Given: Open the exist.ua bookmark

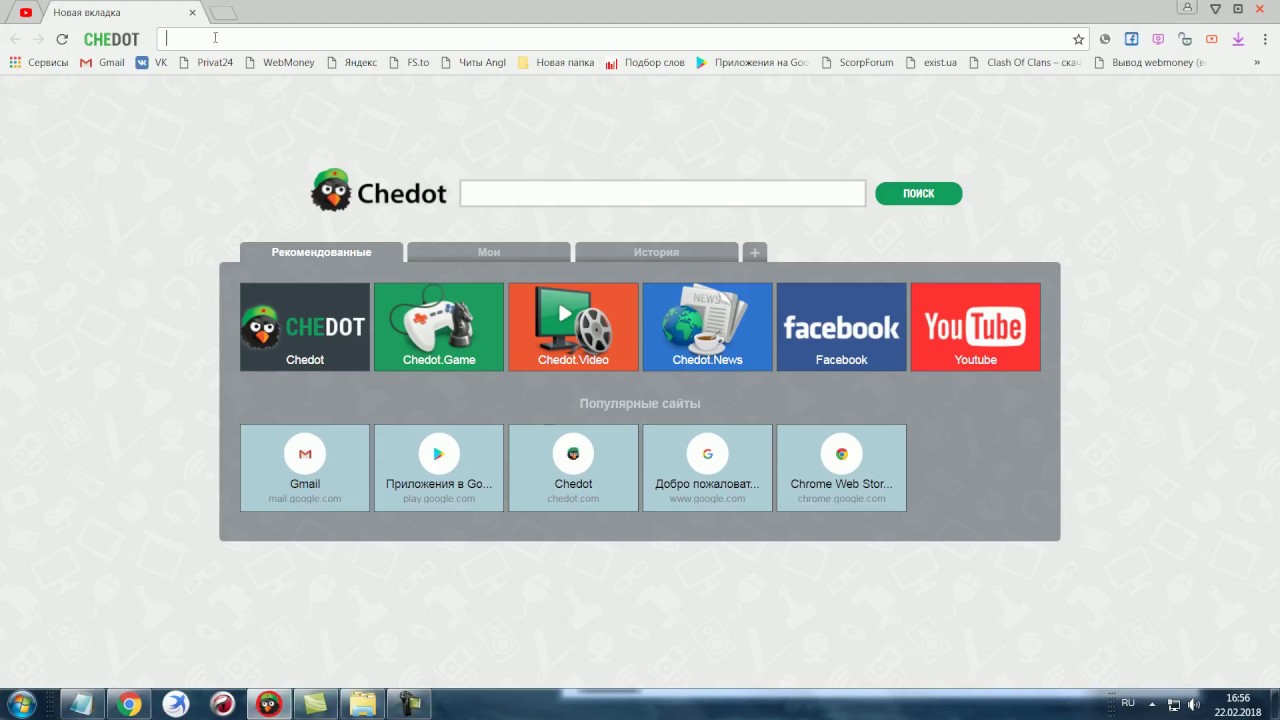Looking at the screenshot, I should pos(931,62).
